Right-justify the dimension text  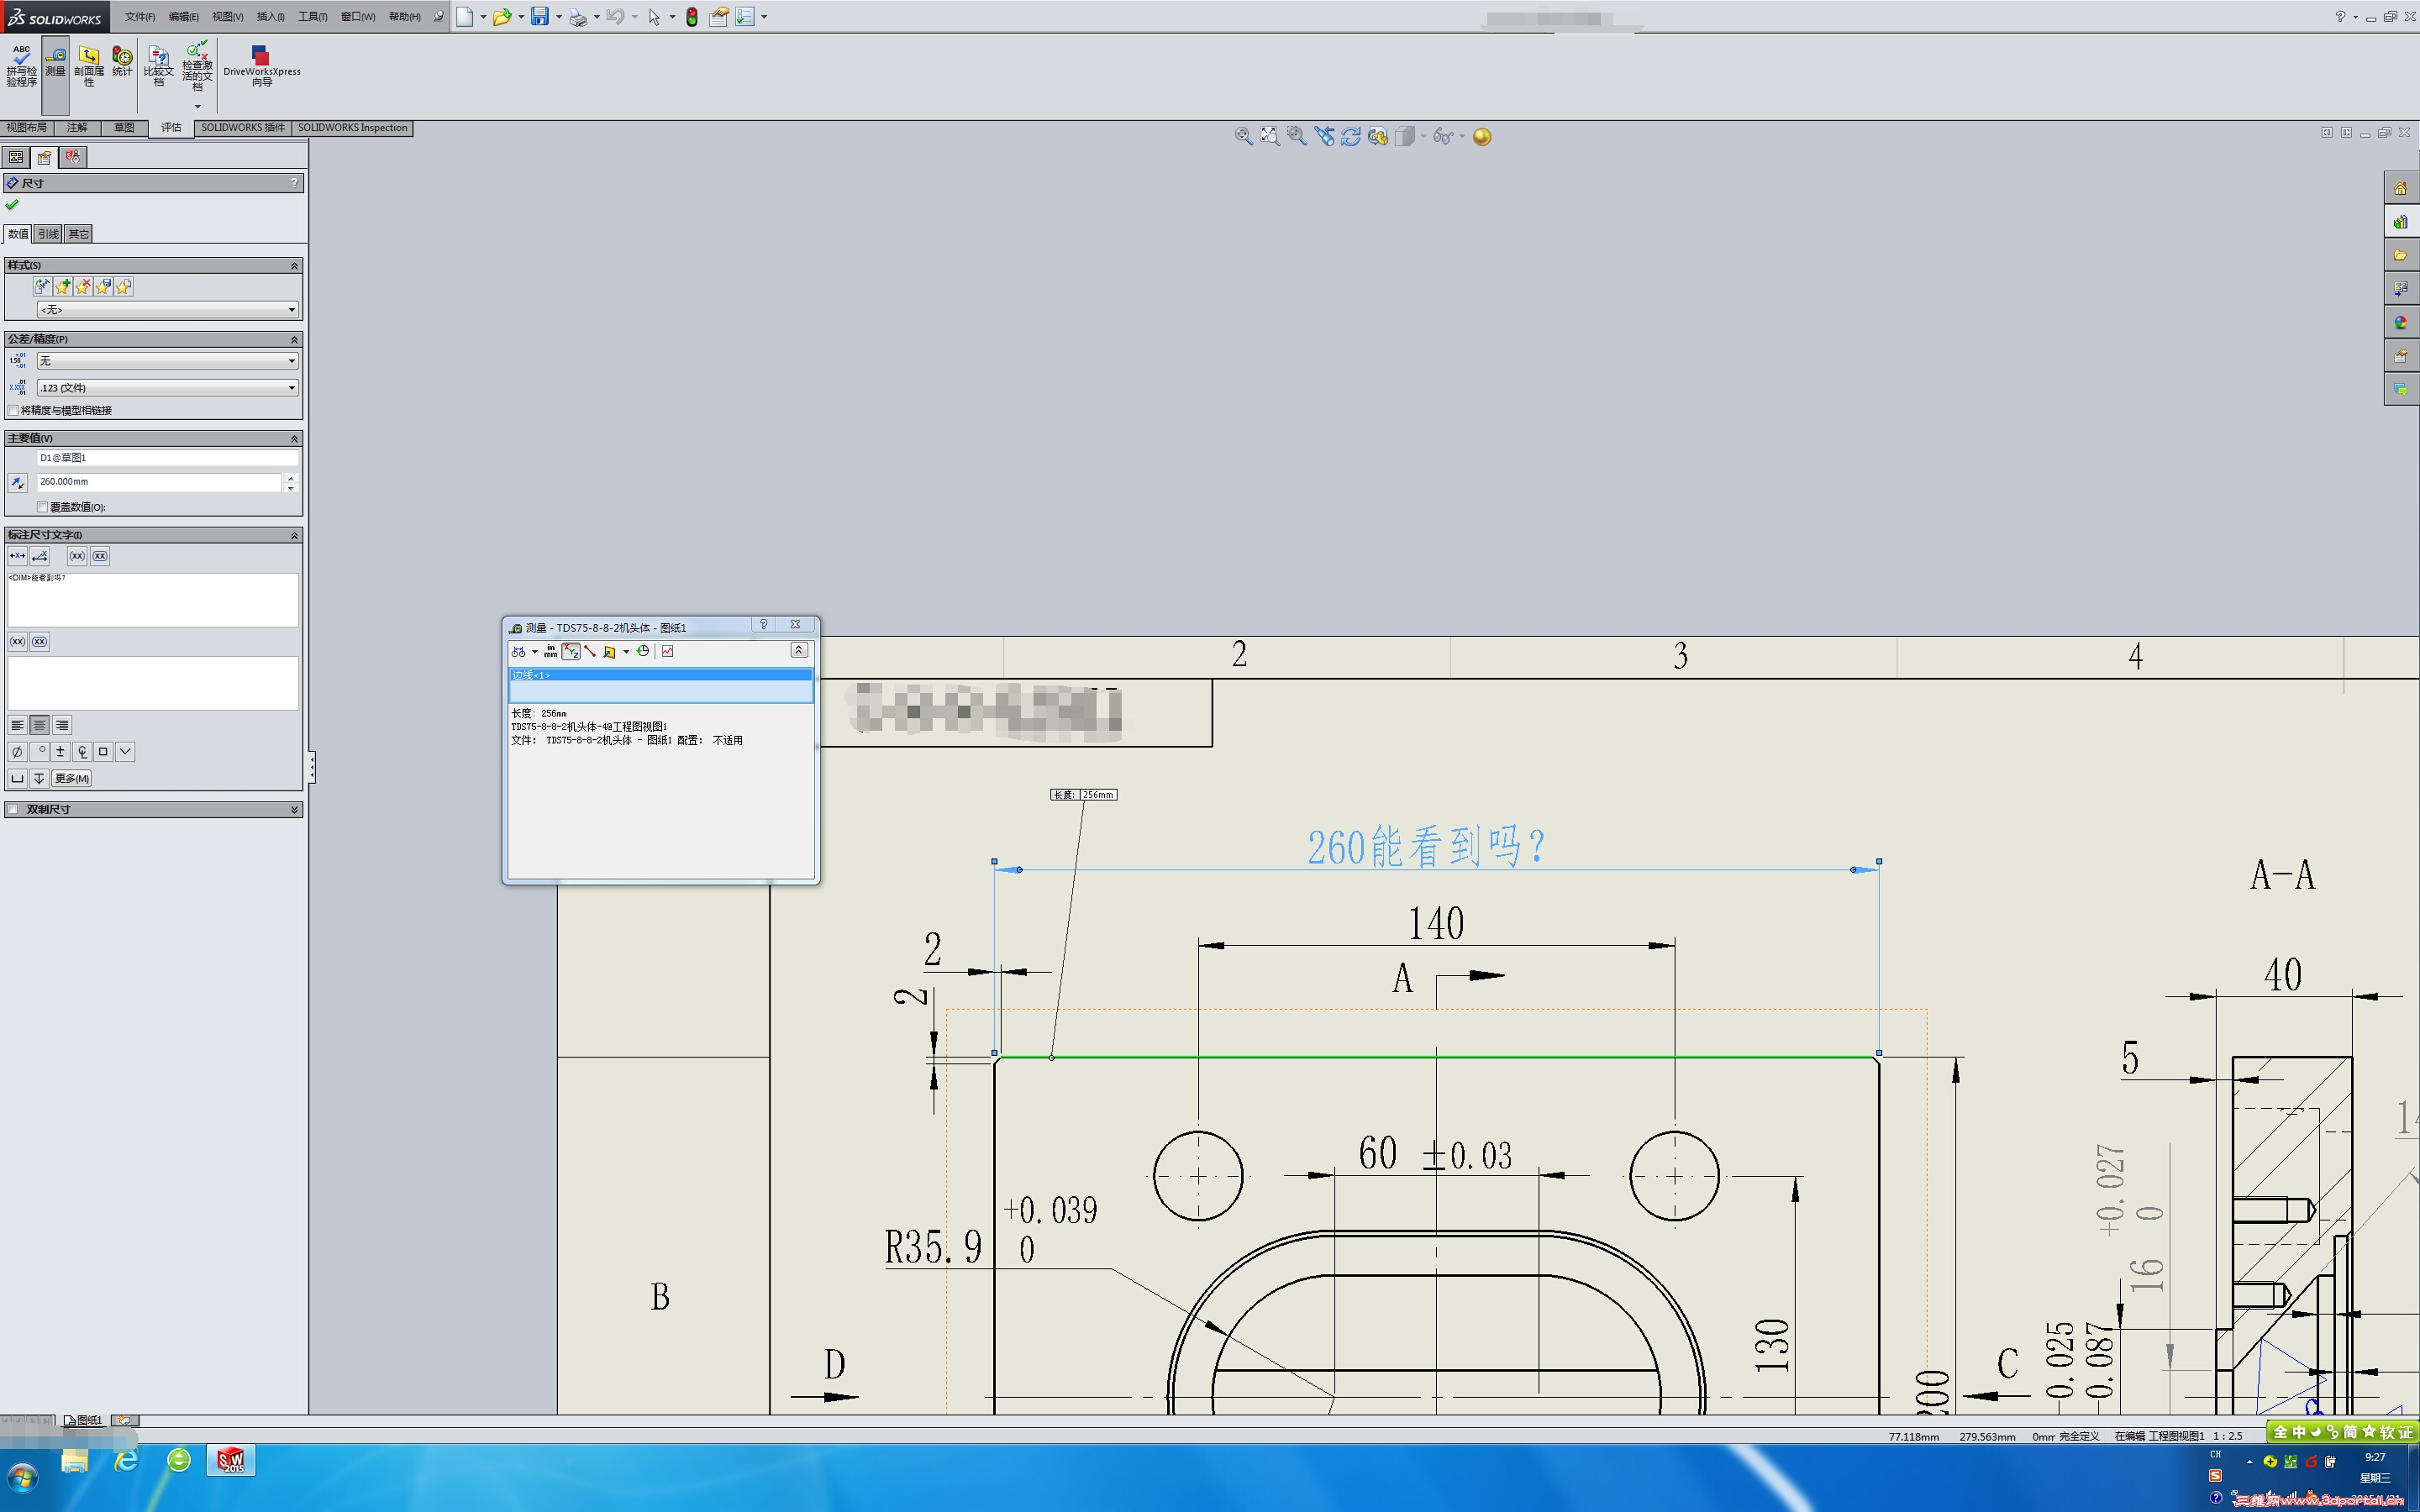coord(62,726)
